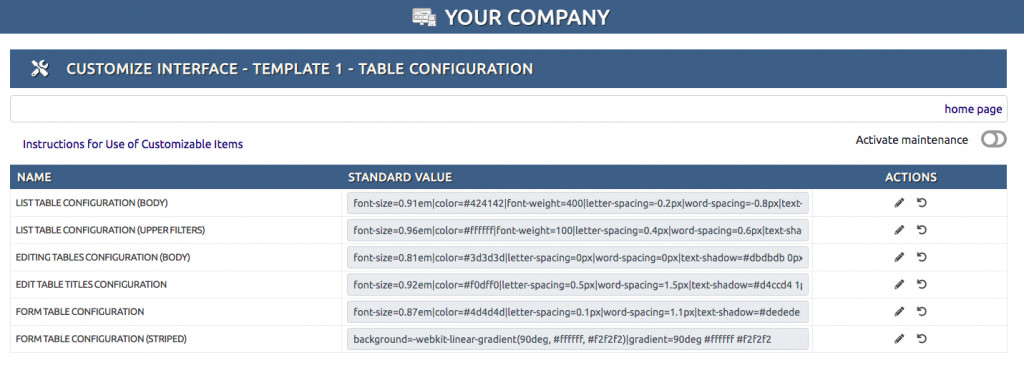Image resolution: width=1024 pixels, height=383 pixels.
Task: Focus the List Table Configuration (Body) value field
Action: coord(578,203)
